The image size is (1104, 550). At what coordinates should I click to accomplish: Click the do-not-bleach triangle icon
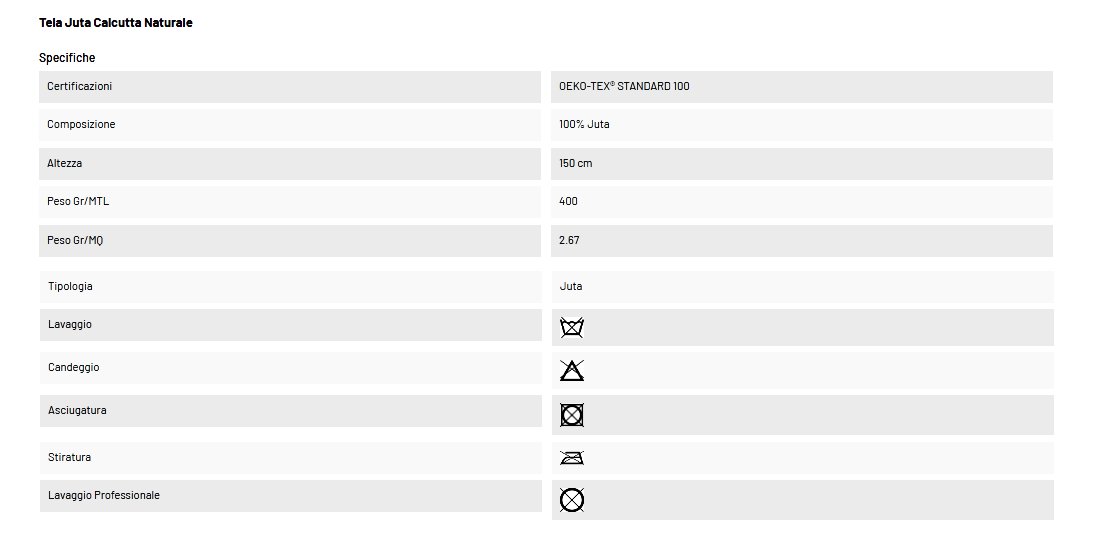pos(572,370)
